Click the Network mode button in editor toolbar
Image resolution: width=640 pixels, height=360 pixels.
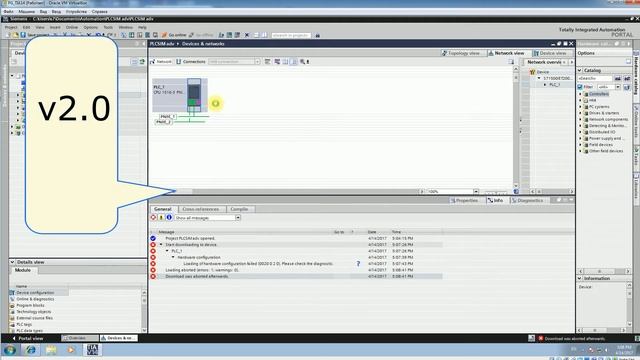click(161, 62)
